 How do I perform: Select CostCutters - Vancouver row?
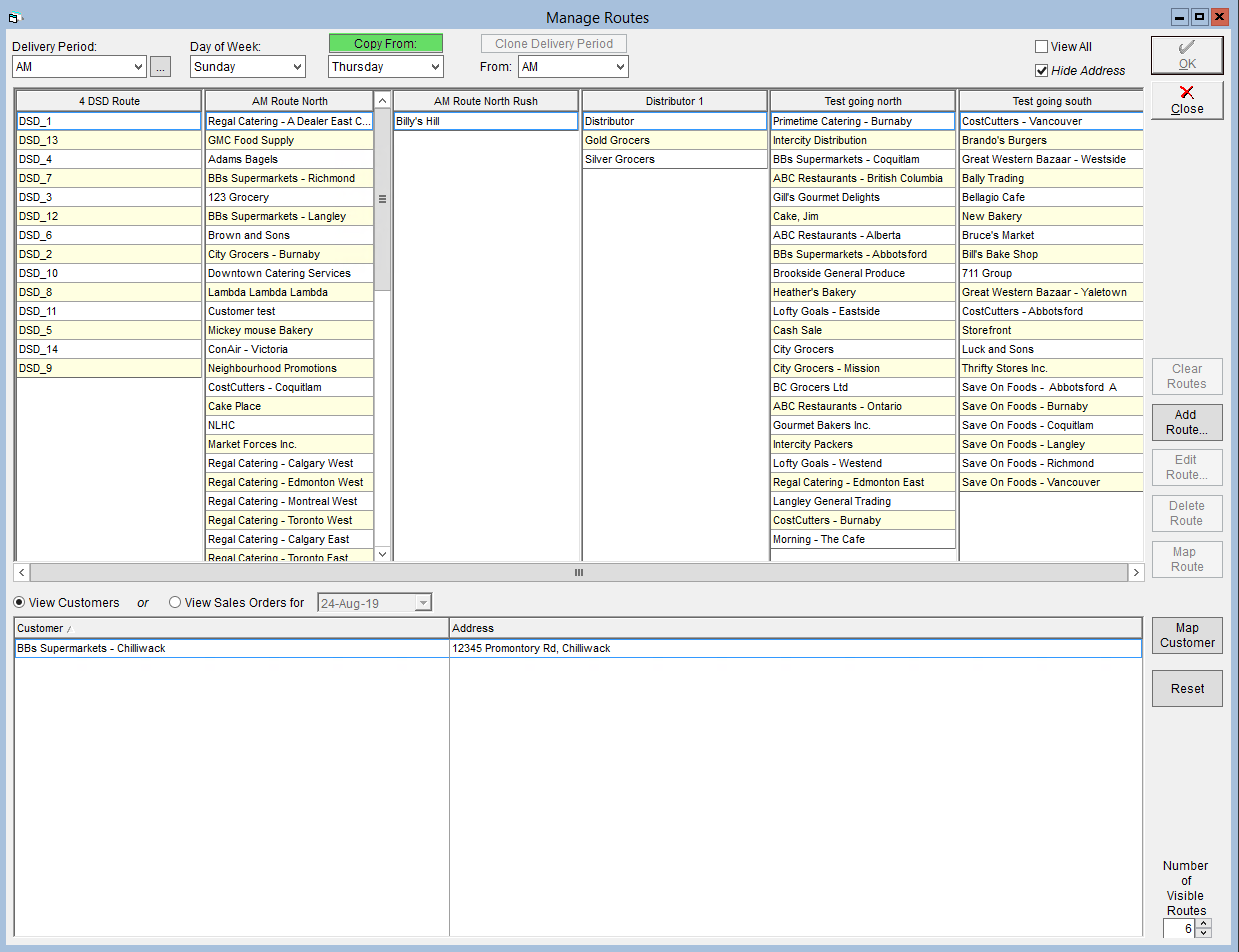tap(1051, 121)
